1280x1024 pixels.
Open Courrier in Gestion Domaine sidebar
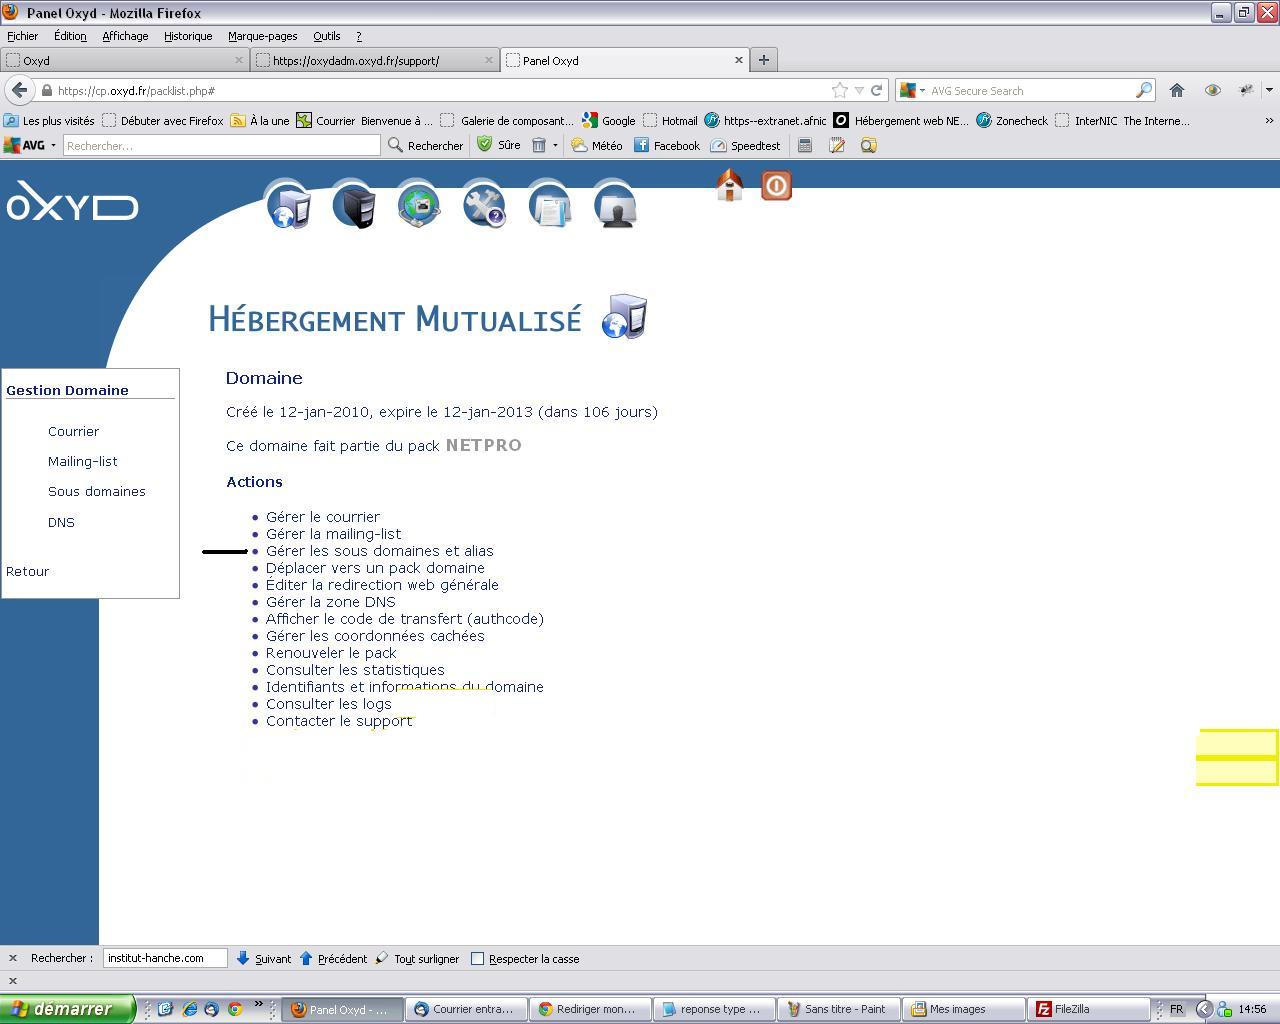tap(73, 431)
